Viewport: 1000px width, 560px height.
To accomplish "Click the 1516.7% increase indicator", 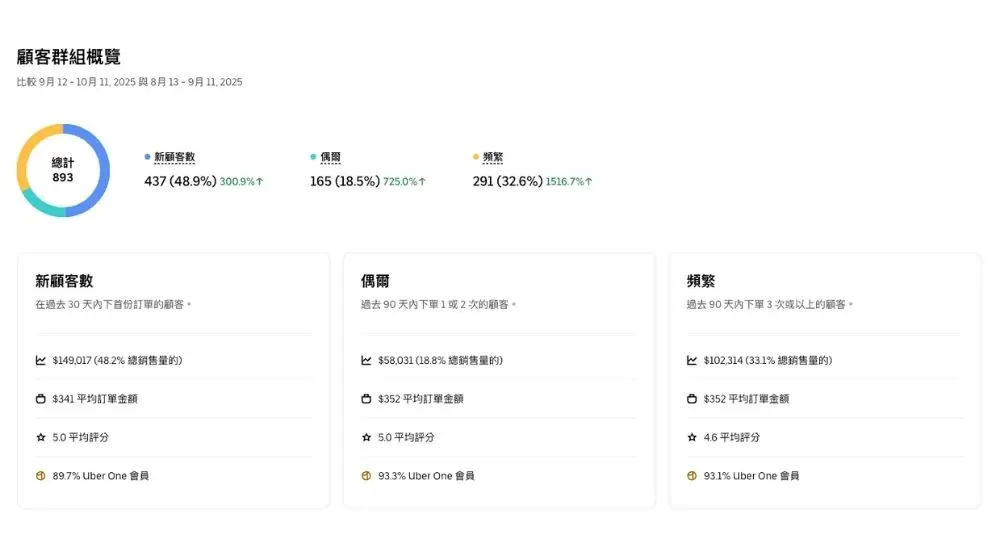I will coord(568,182).
